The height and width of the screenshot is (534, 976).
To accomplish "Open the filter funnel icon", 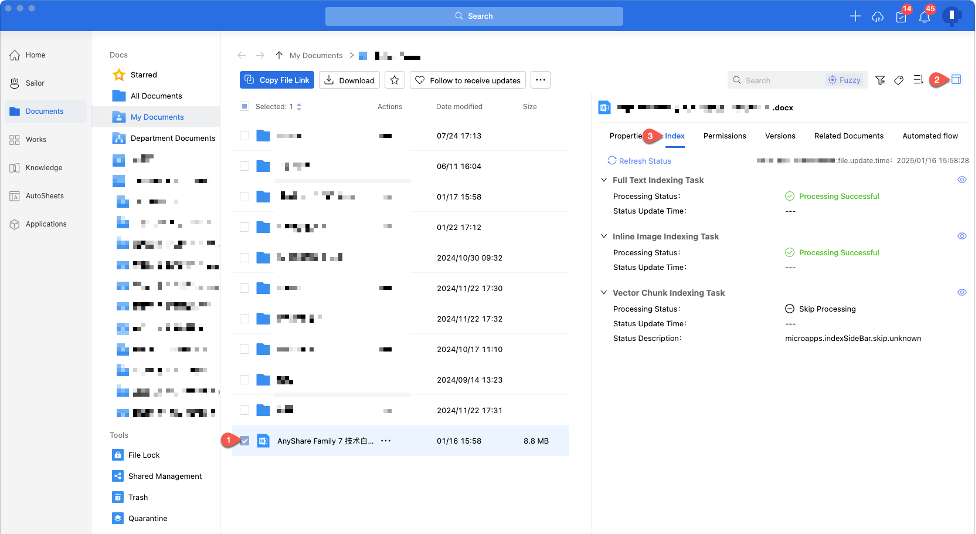I will click(880, 80).
